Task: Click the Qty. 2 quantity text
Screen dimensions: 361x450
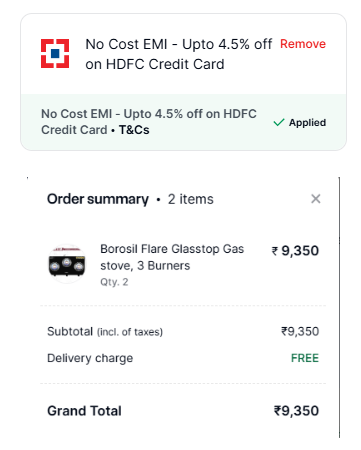Action: coord(114,282)
